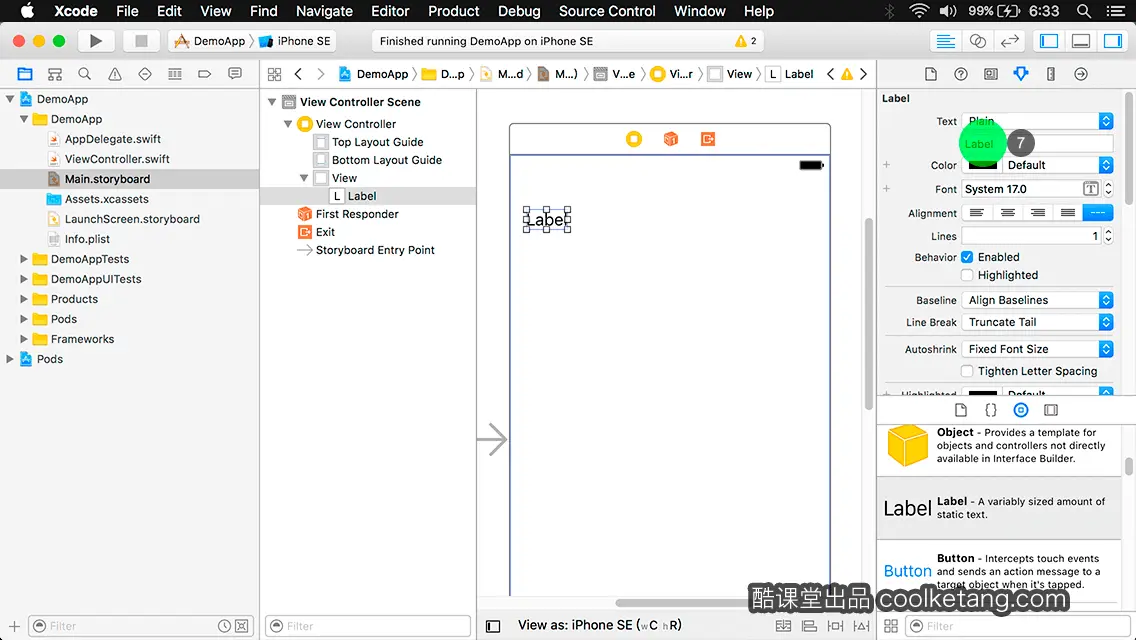
Task: Show the Code Snippet library
Action: coord(990,410)
